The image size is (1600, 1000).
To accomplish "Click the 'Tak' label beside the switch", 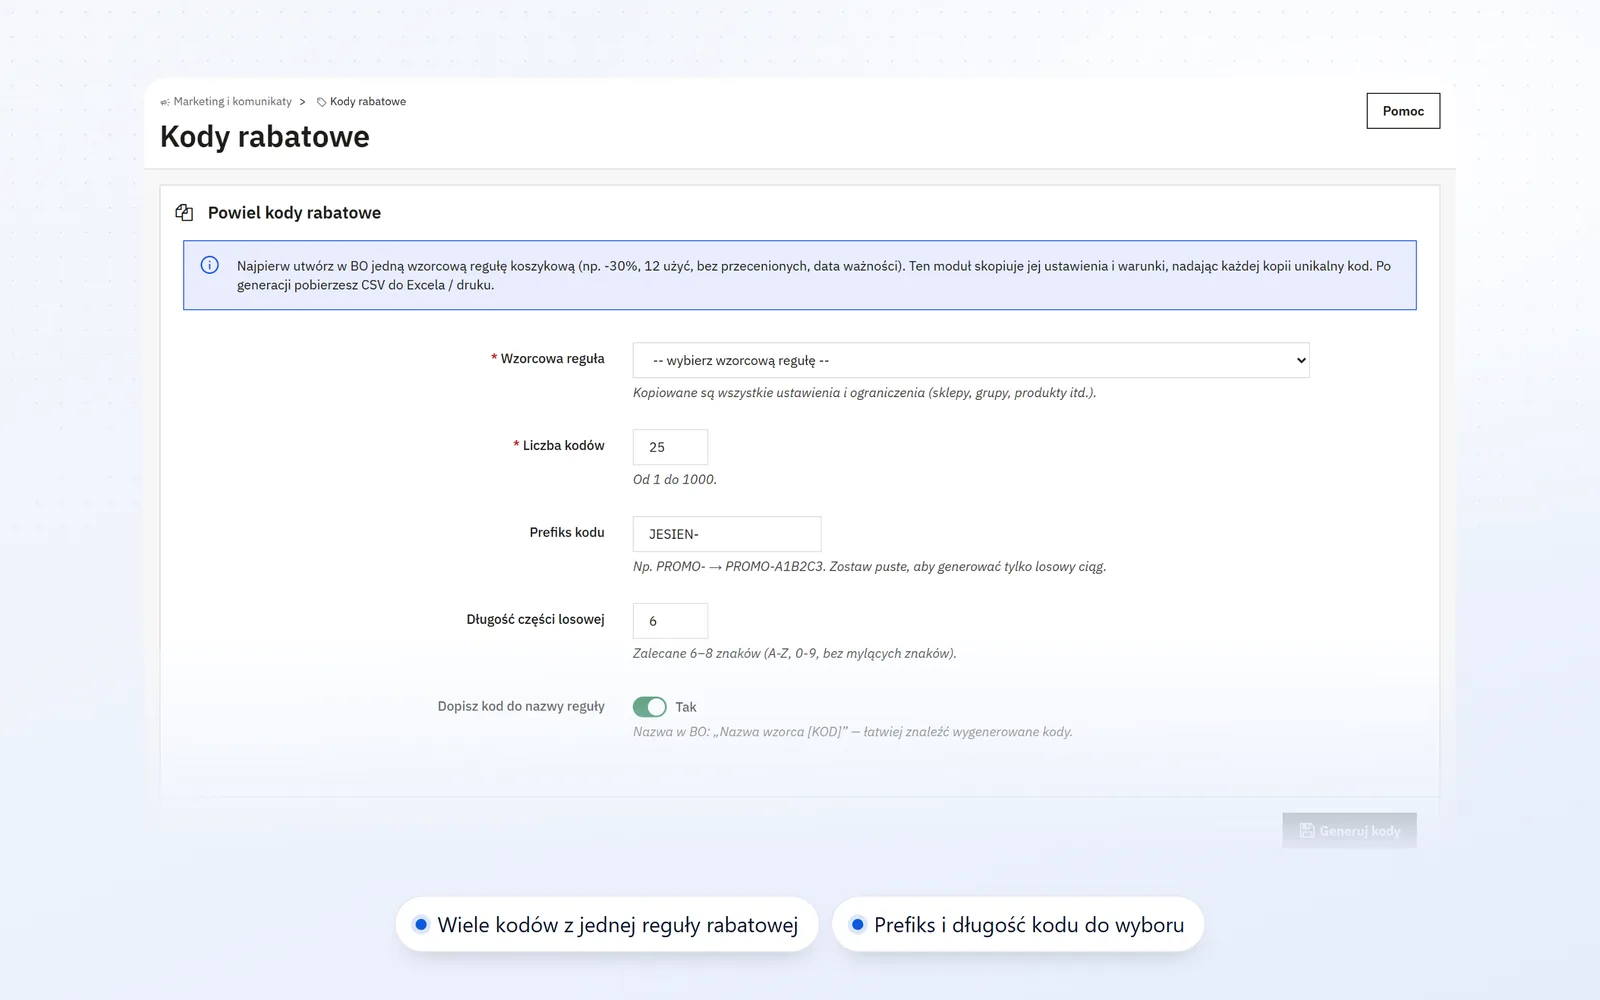I will point(686,707).
